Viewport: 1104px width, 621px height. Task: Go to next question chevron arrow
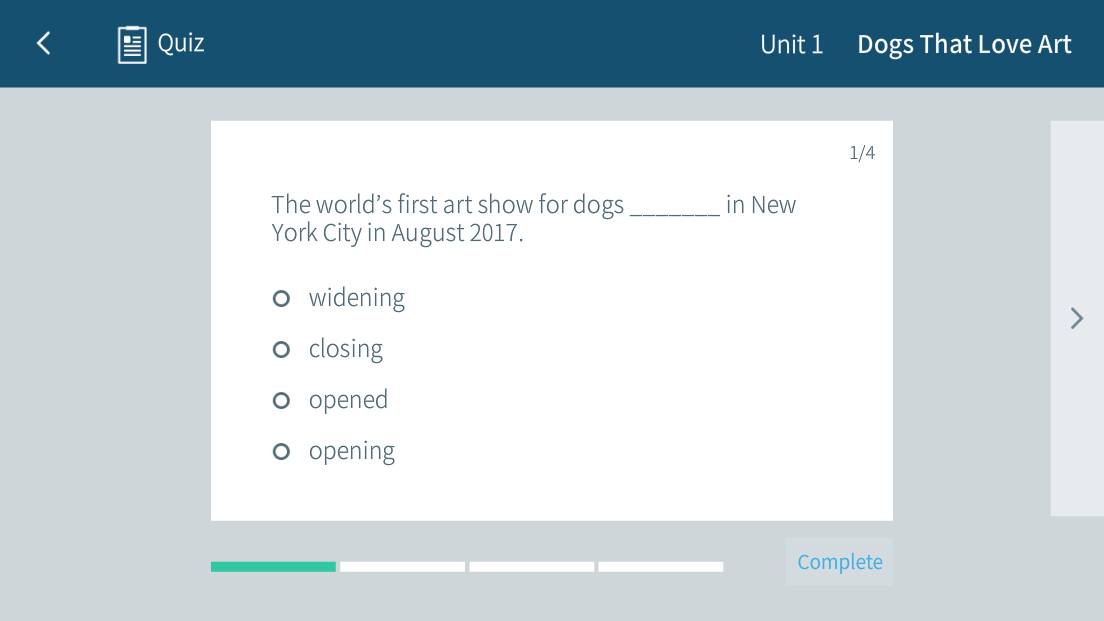pos(1076,318)
